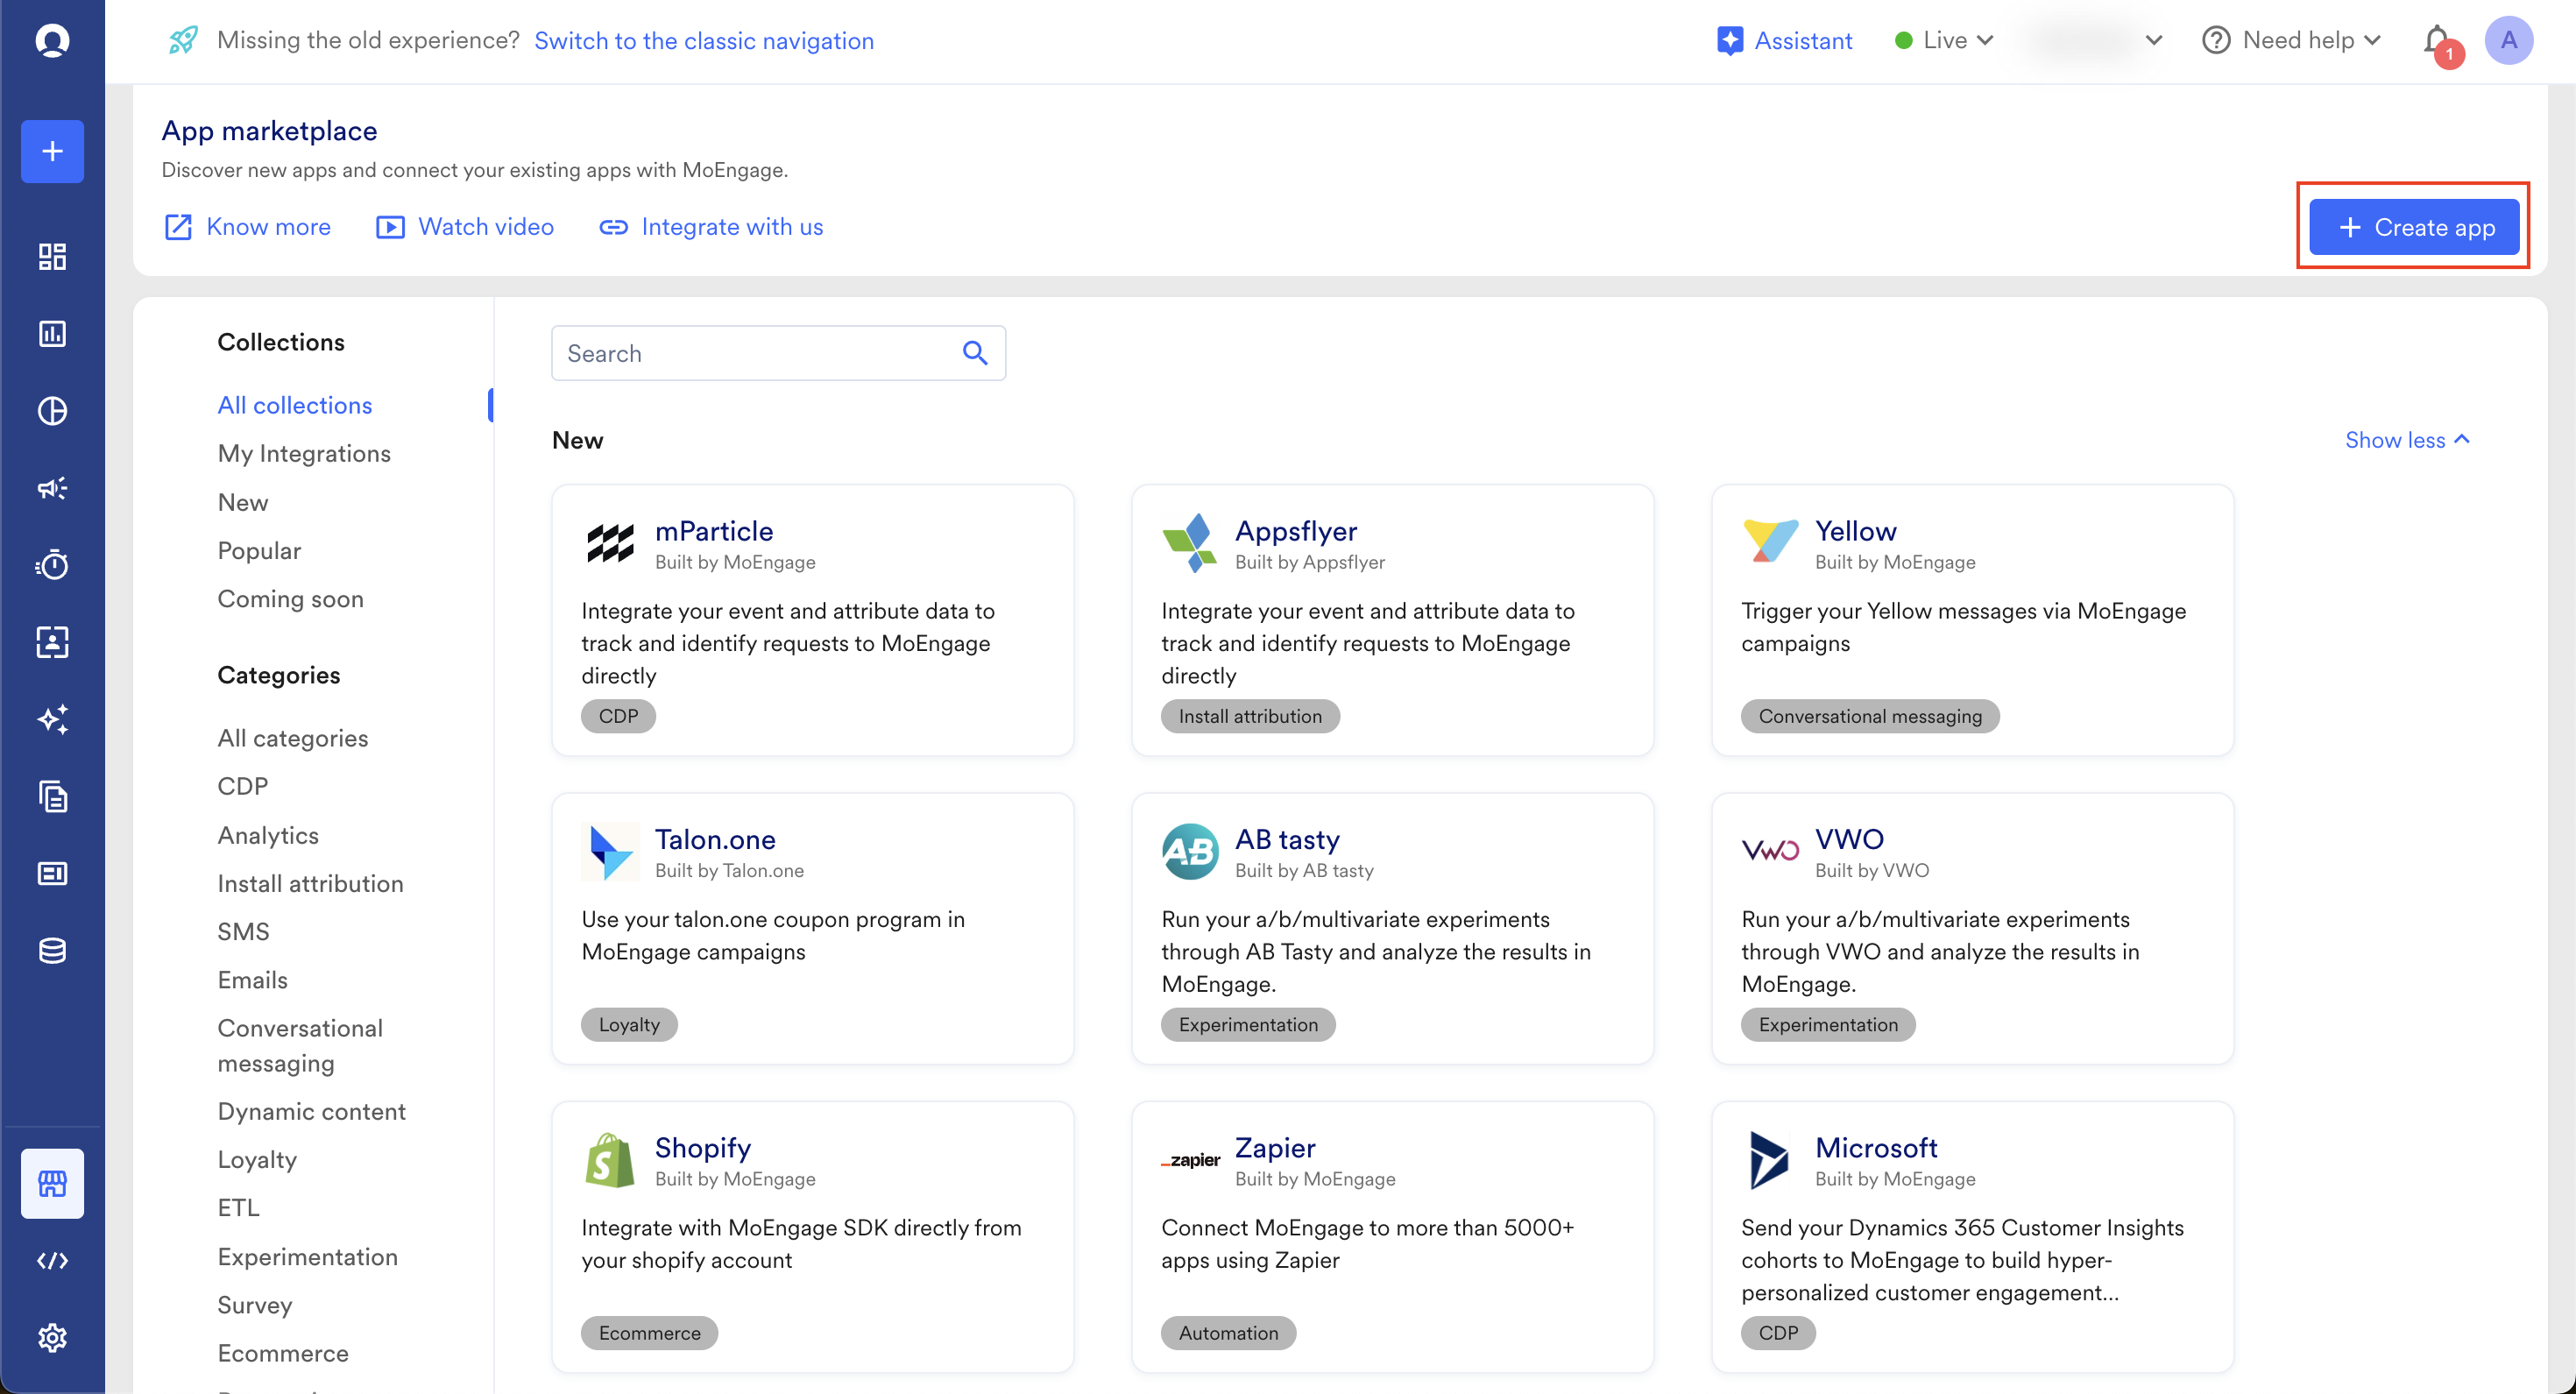Expand the Need help menu
2576x1394 pixels.
2291,40
